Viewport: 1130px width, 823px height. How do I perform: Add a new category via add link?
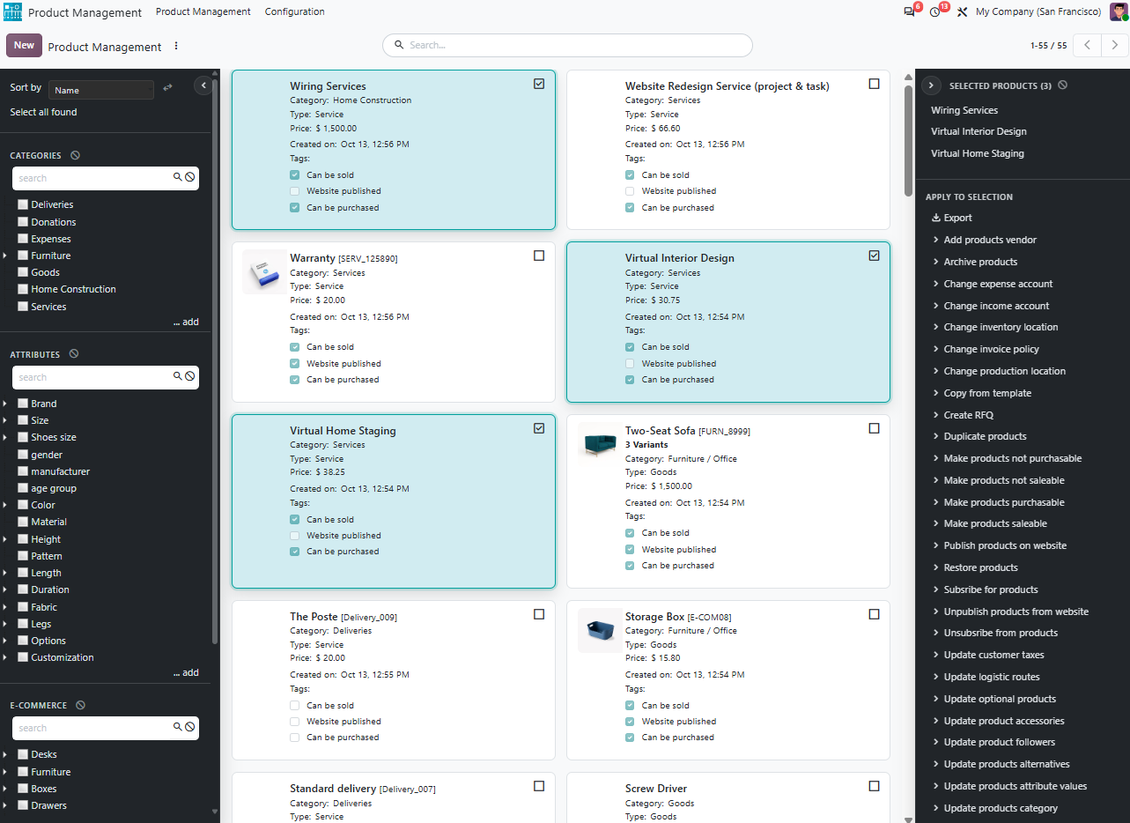click(186, 322)
